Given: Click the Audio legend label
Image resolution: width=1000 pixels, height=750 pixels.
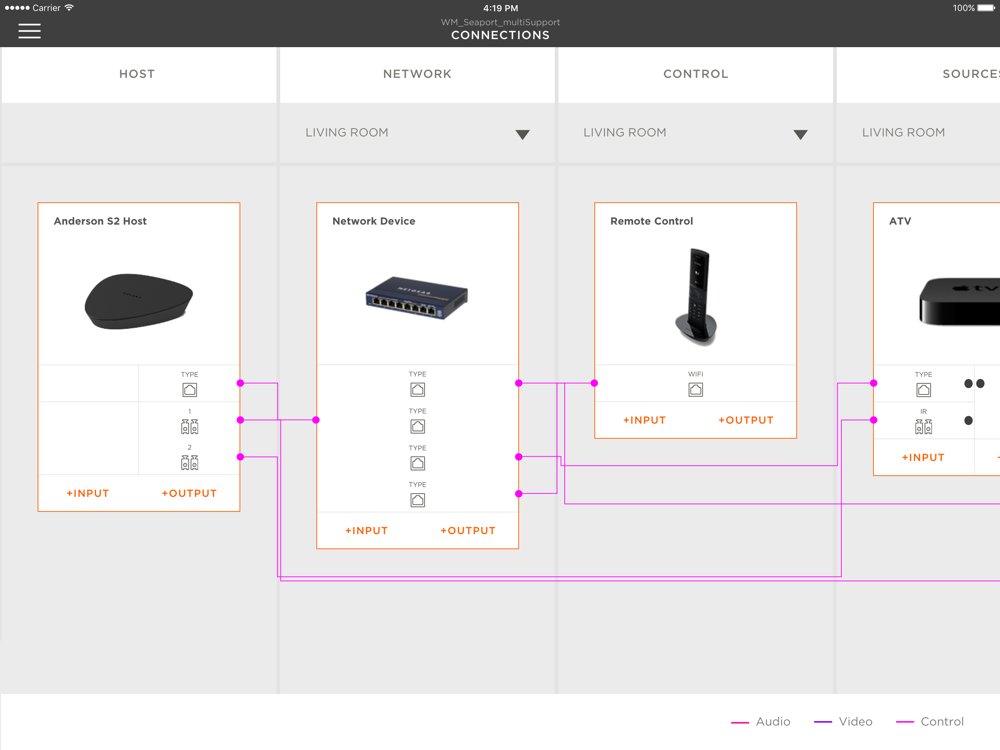Looking at the screenshot, I should (773, 721).
